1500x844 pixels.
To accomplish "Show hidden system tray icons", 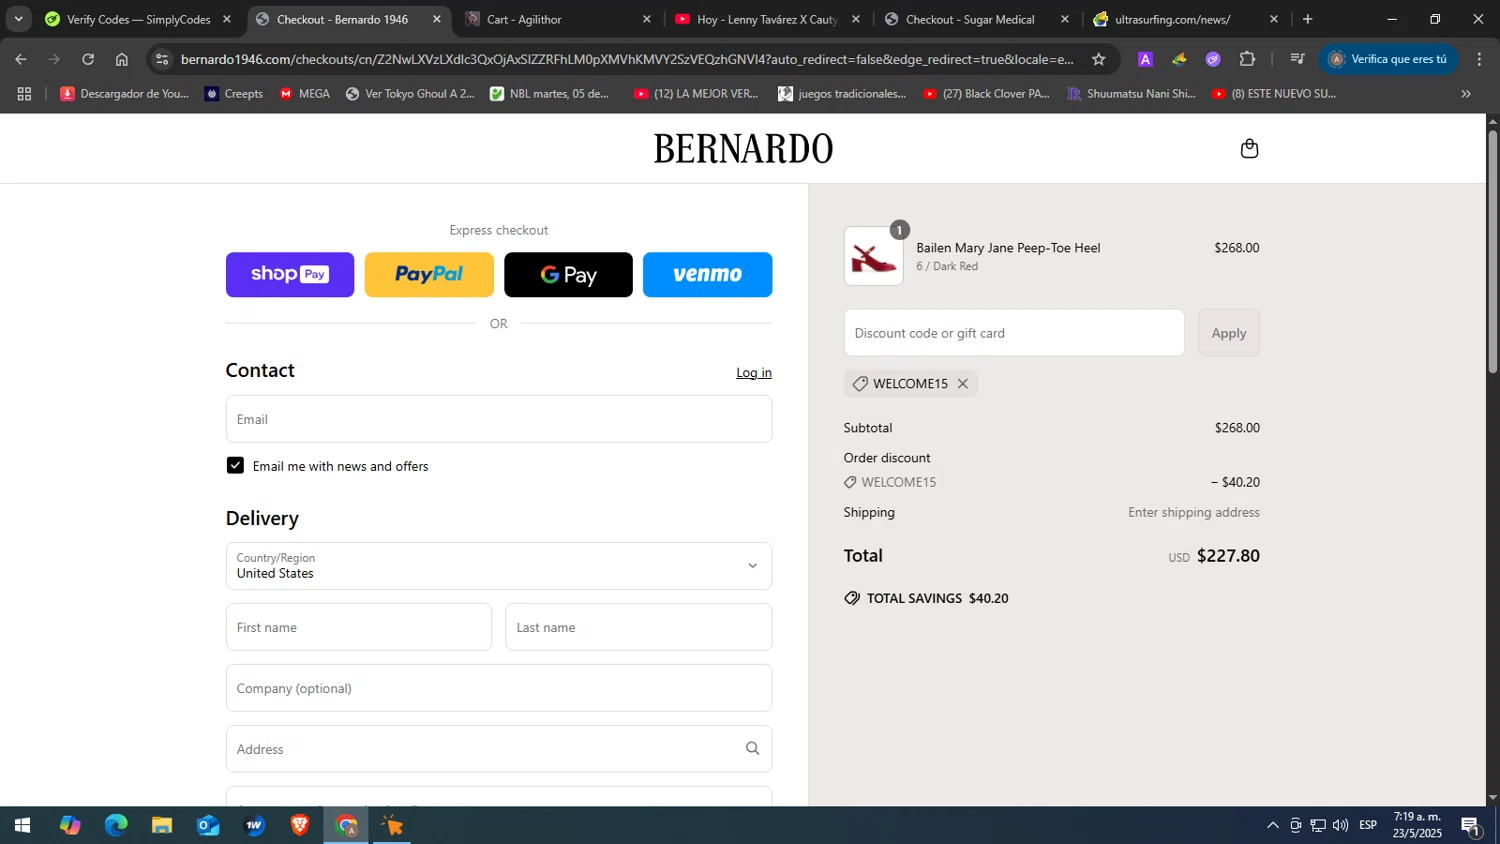I will tap(1272, 826).
